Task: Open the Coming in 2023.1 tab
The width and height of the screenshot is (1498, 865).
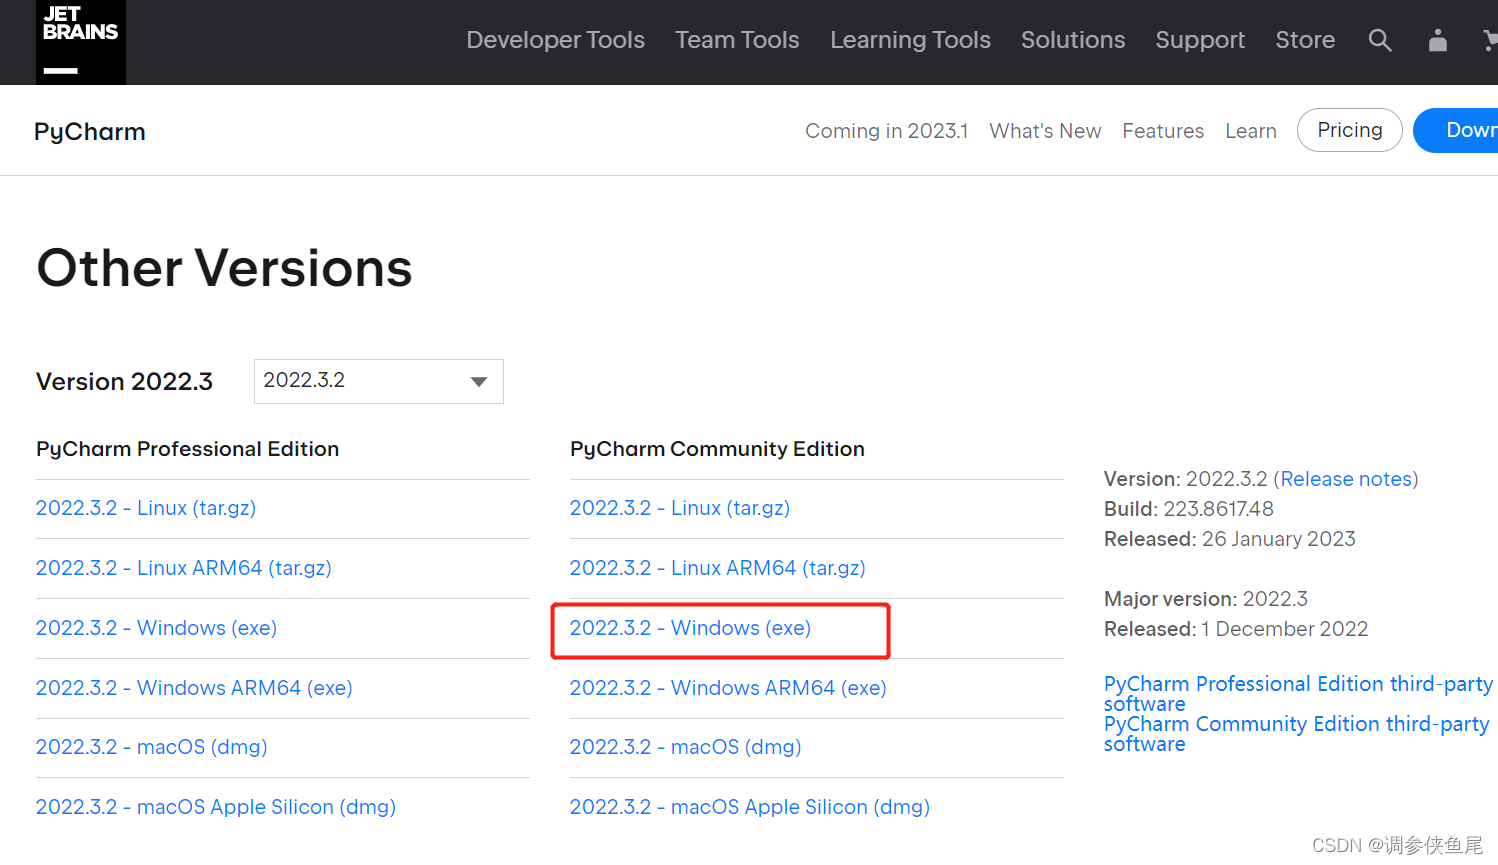Action: (x=886, y=131)
